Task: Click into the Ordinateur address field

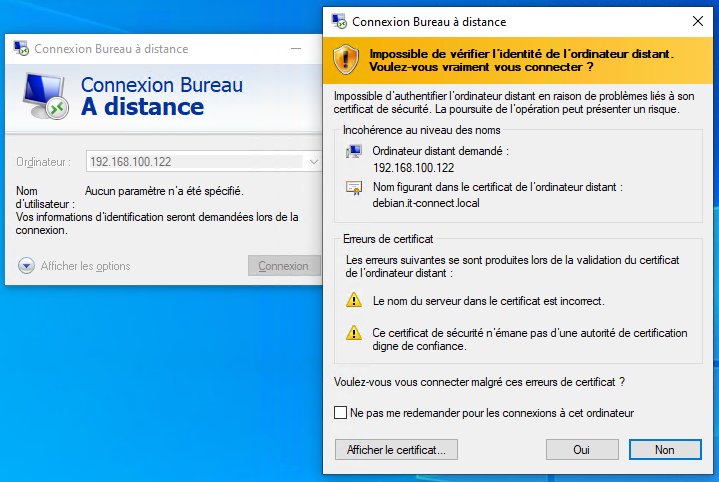Action: [x=195, y=161]
